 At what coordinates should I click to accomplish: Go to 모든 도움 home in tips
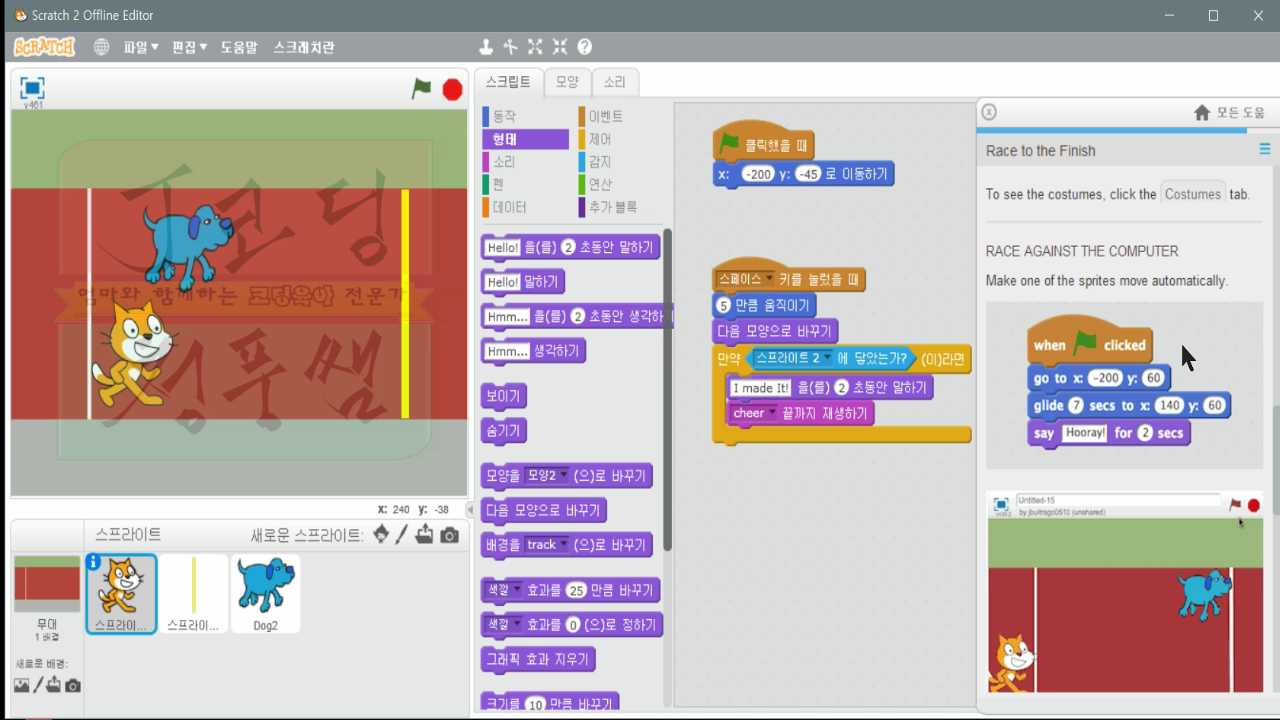pyautogui.click(x=1229, y=112)
